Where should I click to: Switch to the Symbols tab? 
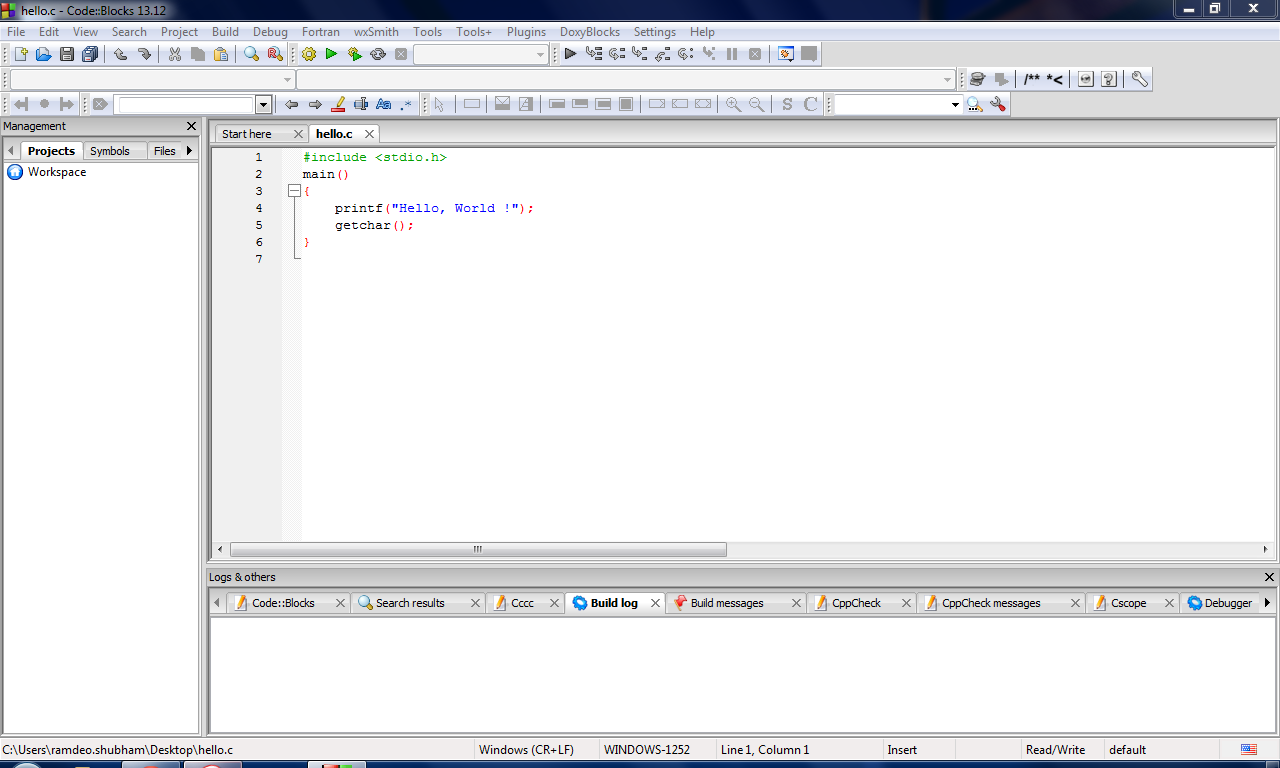(x=109, y=151)
